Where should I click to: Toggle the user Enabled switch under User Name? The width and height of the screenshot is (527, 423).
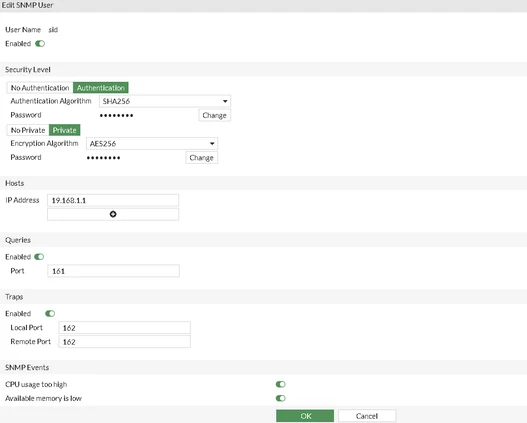point(40,44)
